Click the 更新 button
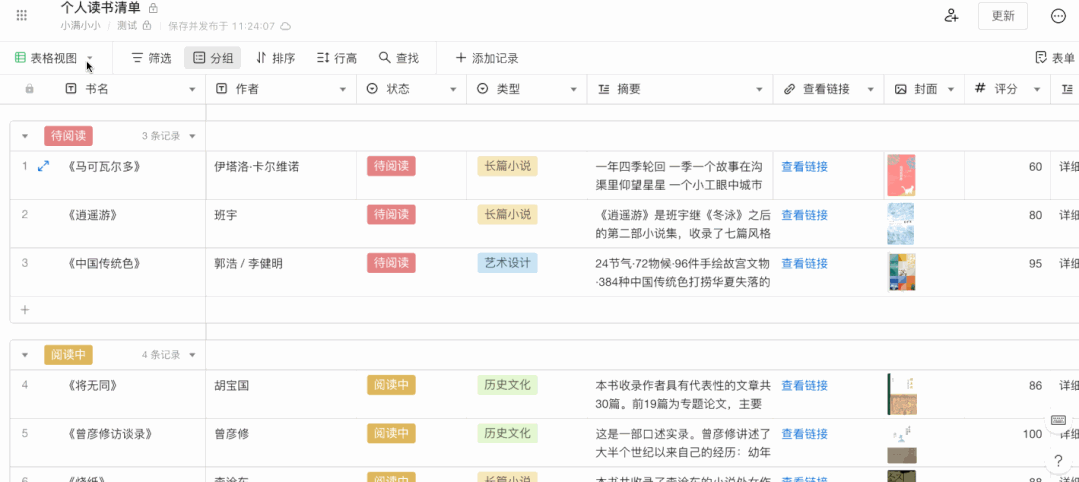The image size is (1079, 482). point(1003,16)
